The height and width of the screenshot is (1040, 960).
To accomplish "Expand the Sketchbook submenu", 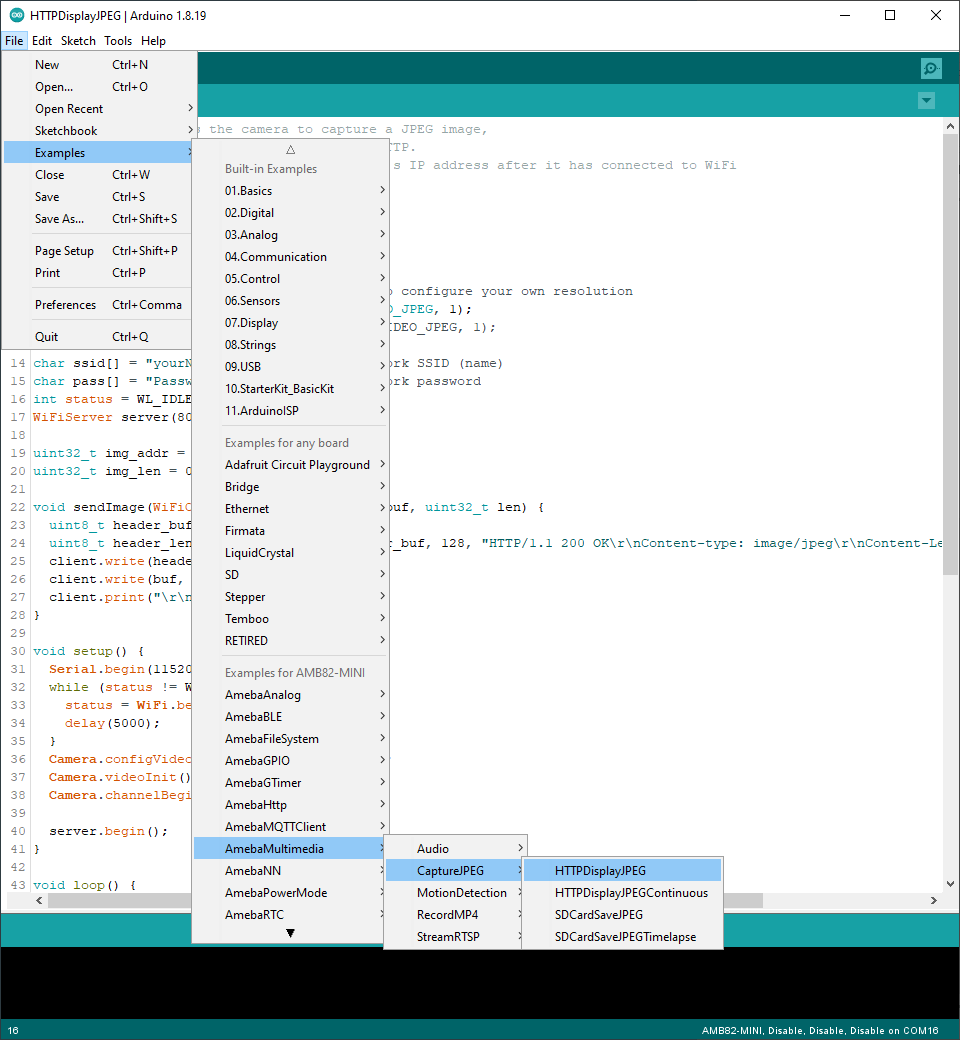I will 100,131.
